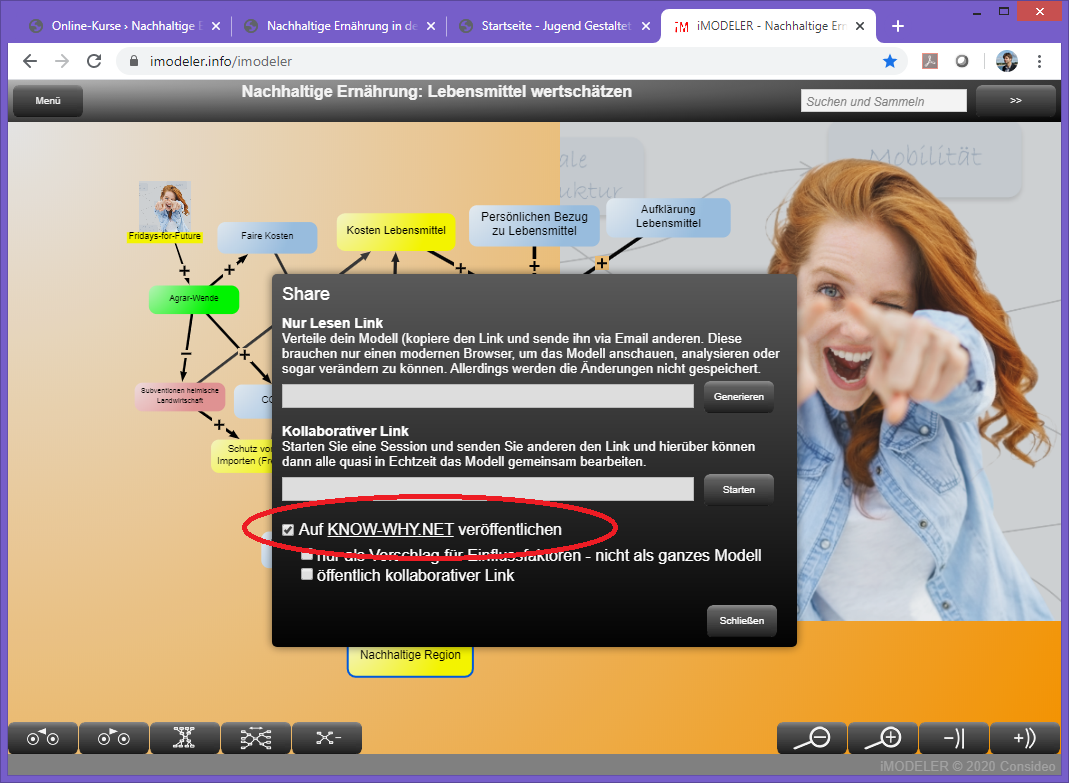
Task: Click the X-minus toolbar icon
Action: tap(327, 738)
